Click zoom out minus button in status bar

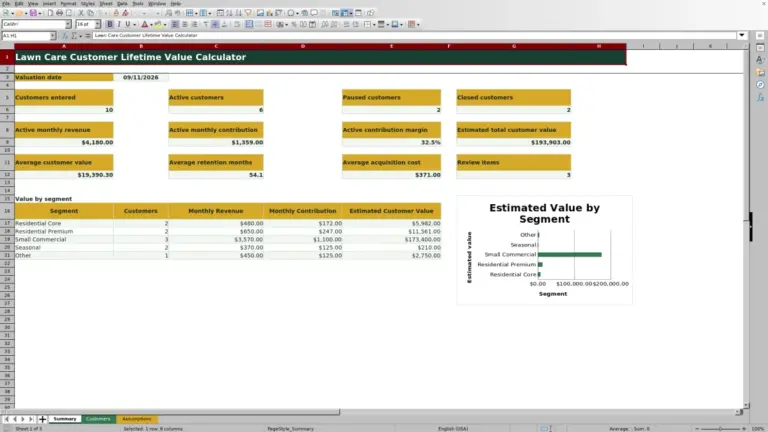[x=697, y=429]
